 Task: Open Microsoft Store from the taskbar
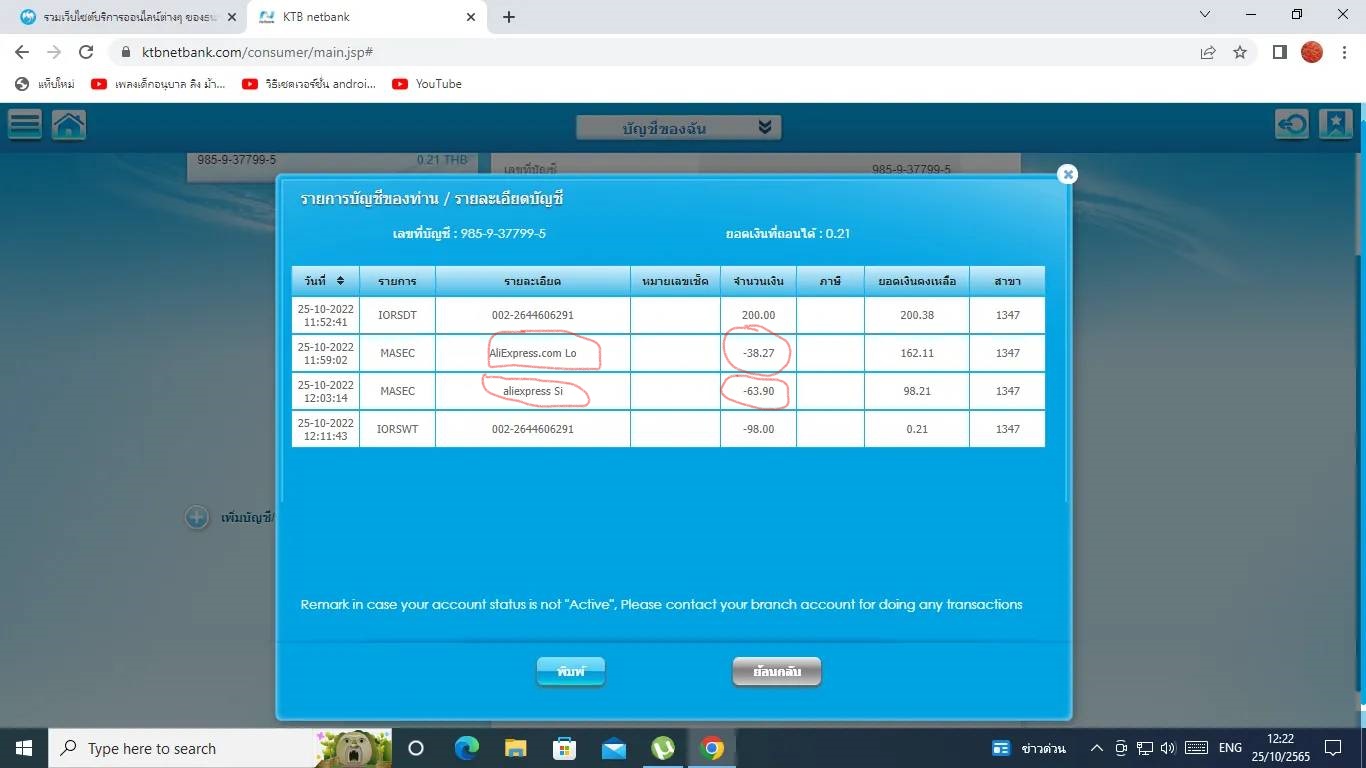564,748
